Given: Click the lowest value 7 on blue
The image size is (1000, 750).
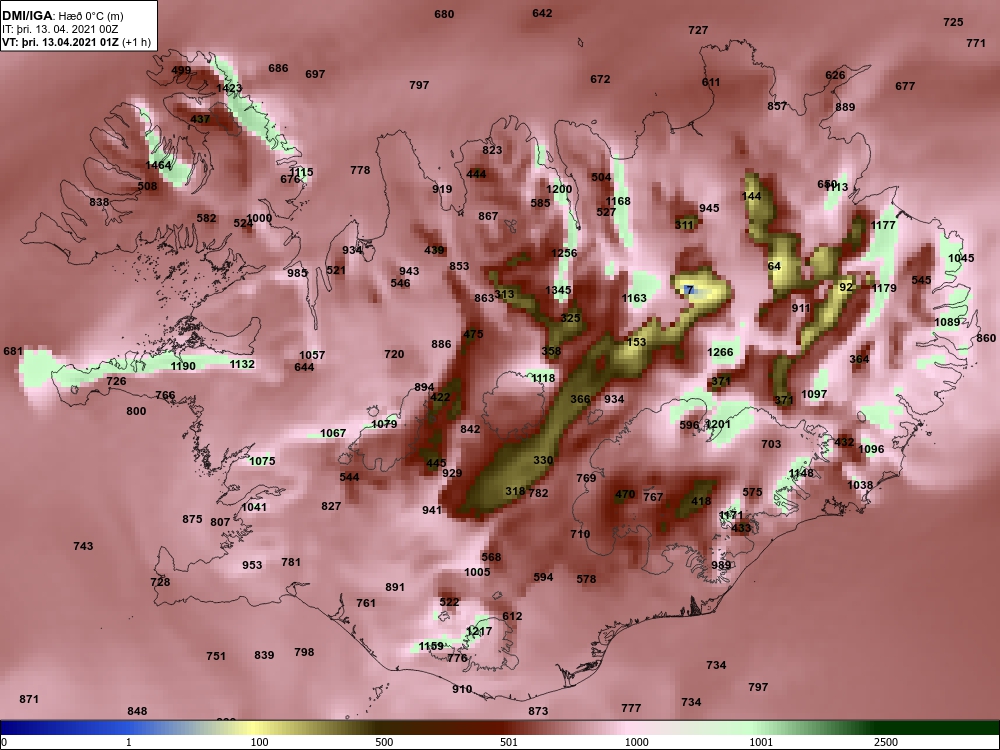Looking at the screenshot, I should pyautogui.click(x=690, y=290).
